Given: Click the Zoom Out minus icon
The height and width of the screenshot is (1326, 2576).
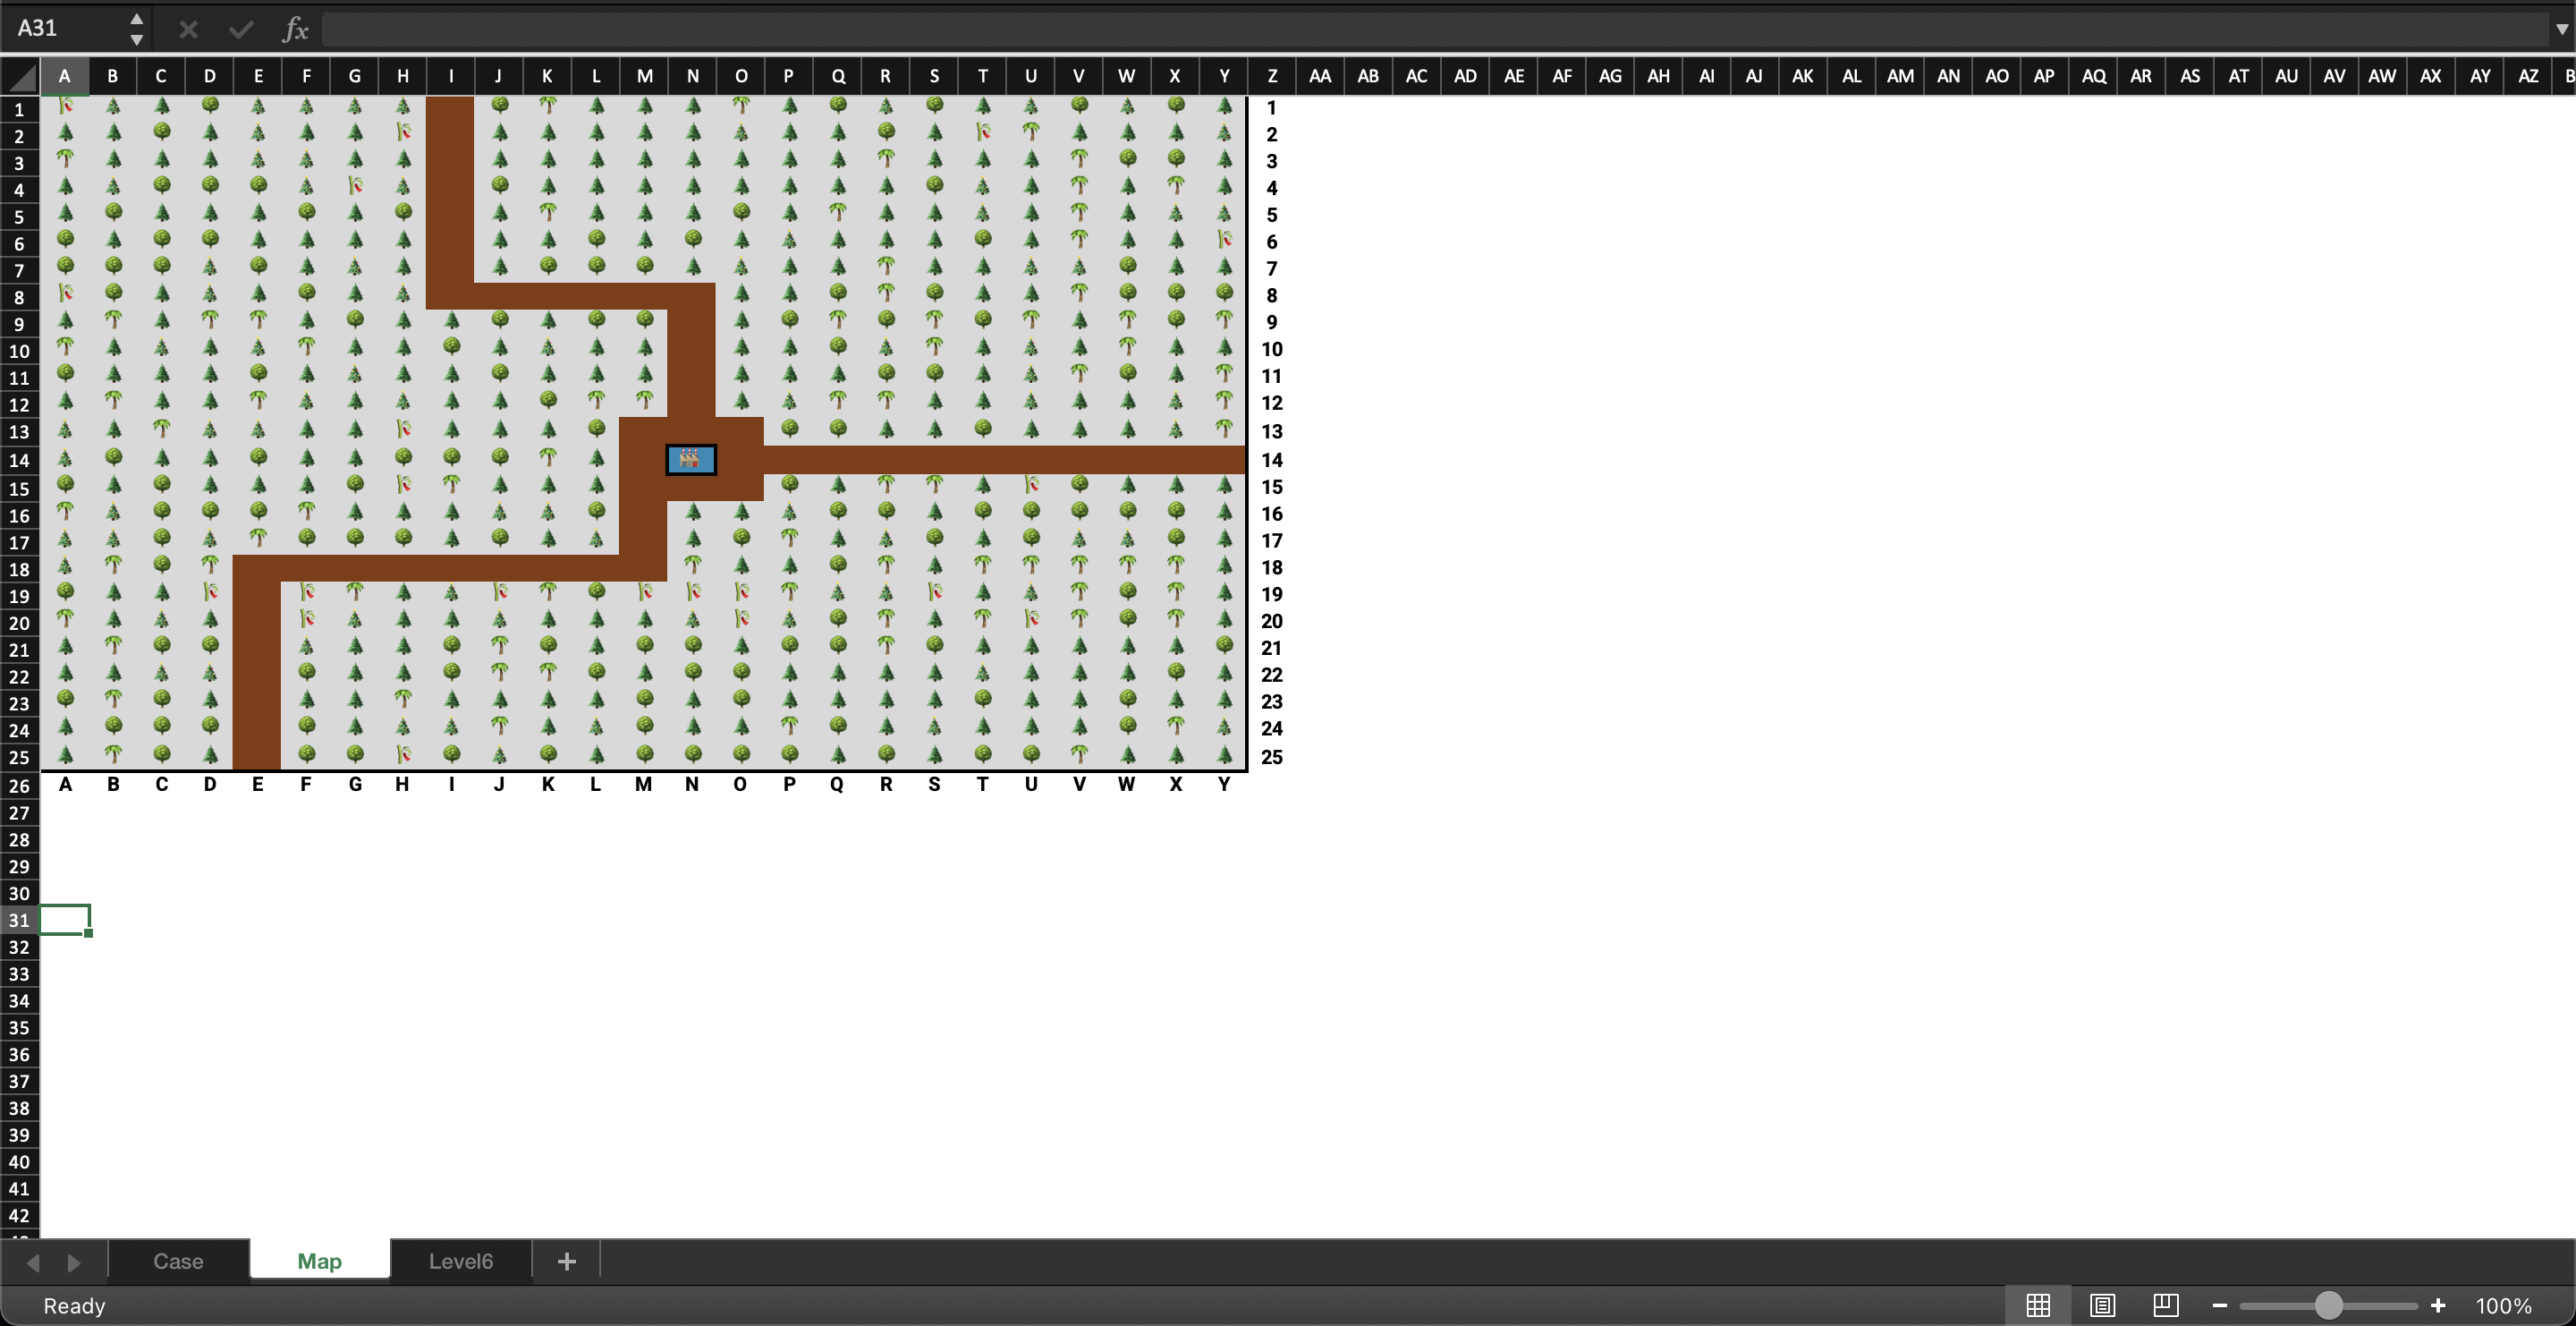Looking at the screenshot, I should [2220, 1305].
